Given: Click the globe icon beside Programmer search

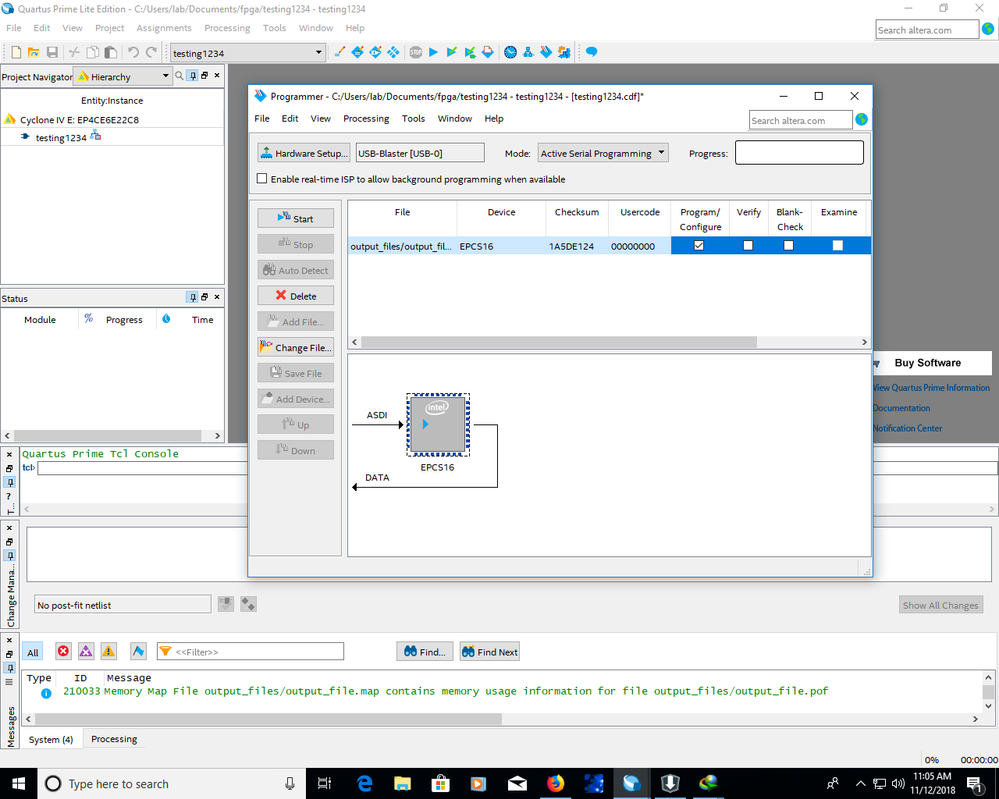Looking at the screenshot, I should [861, 120].
